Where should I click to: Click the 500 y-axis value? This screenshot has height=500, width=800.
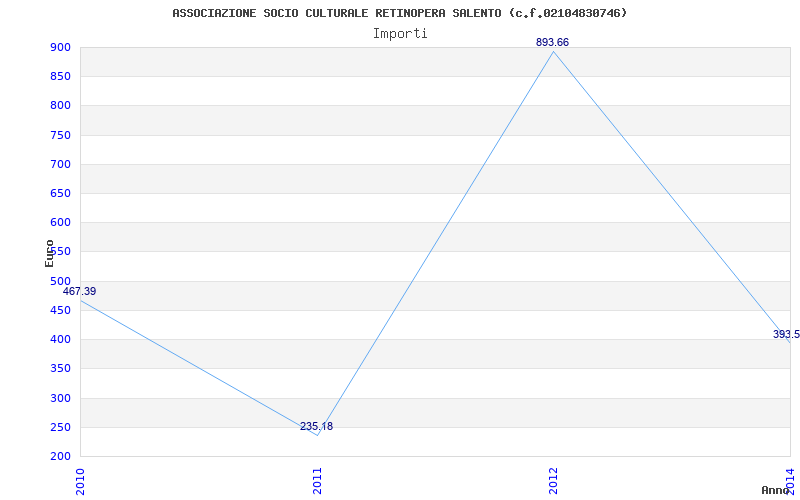(60, 281)
